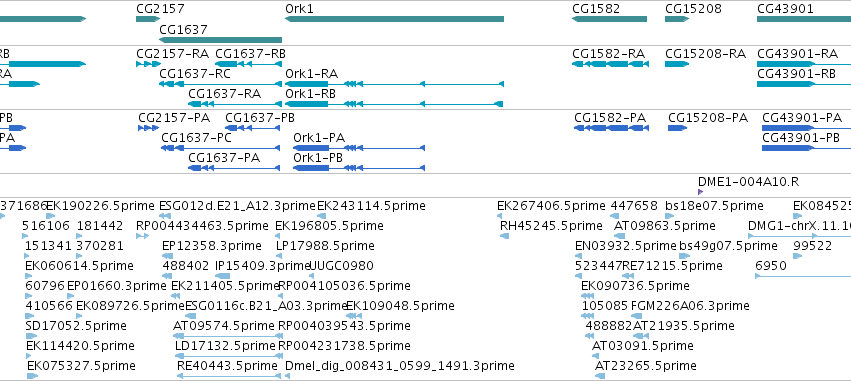Select the CG1582 gene bar
Viewport: 851px width, 381px height.
(609, 19)
